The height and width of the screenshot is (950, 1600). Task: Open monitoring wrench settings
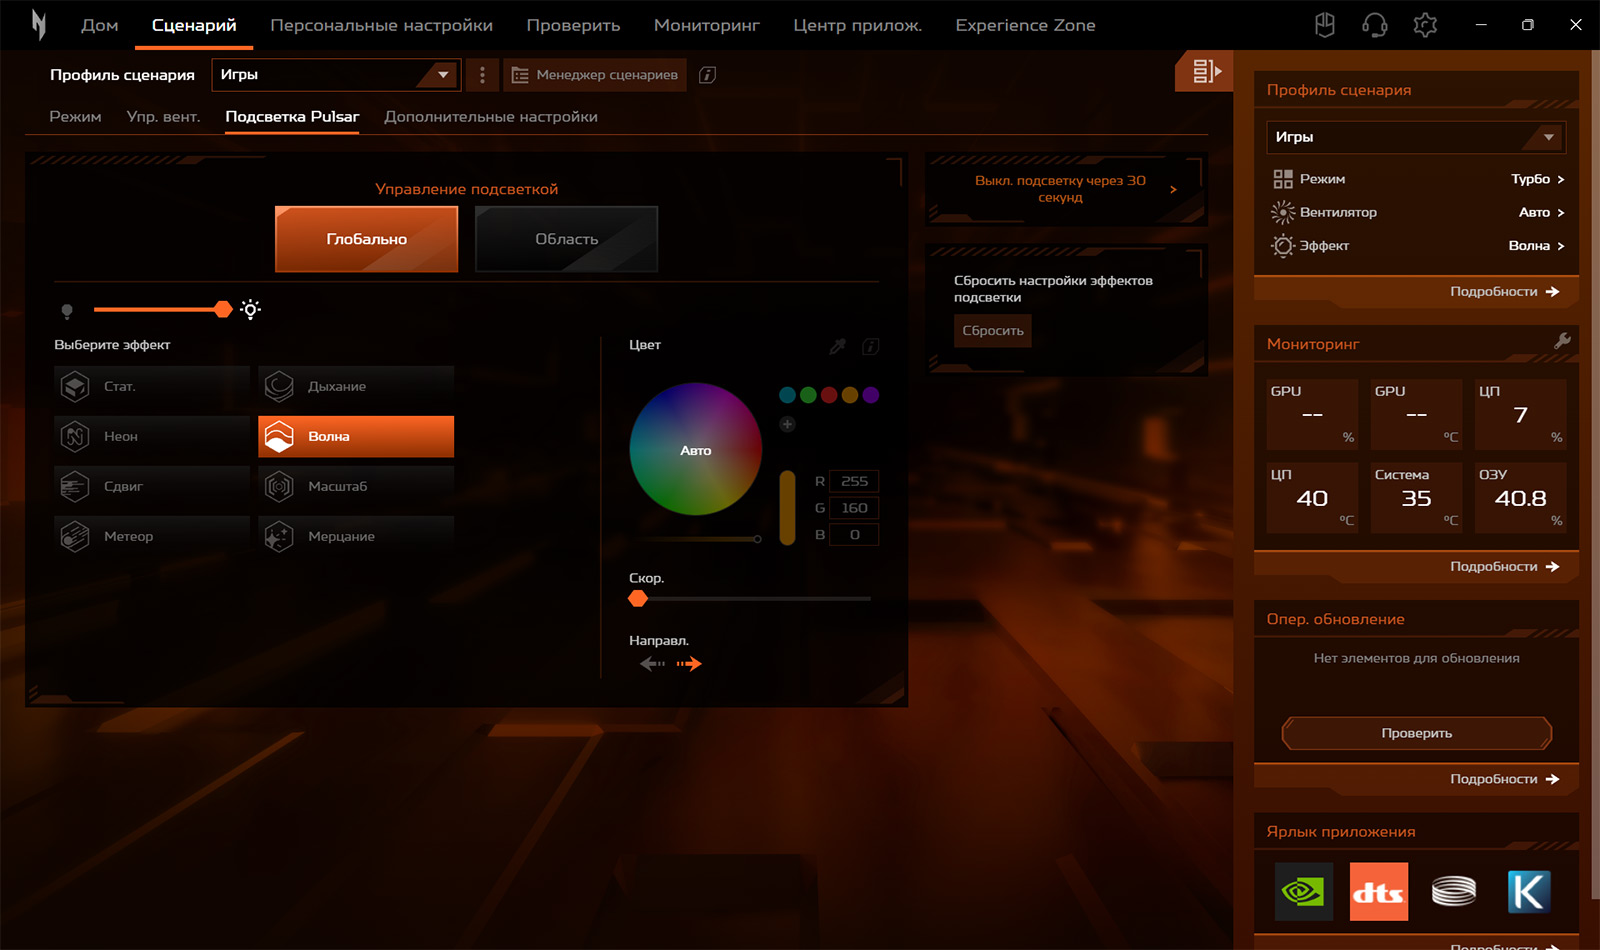click(1562, 342)
